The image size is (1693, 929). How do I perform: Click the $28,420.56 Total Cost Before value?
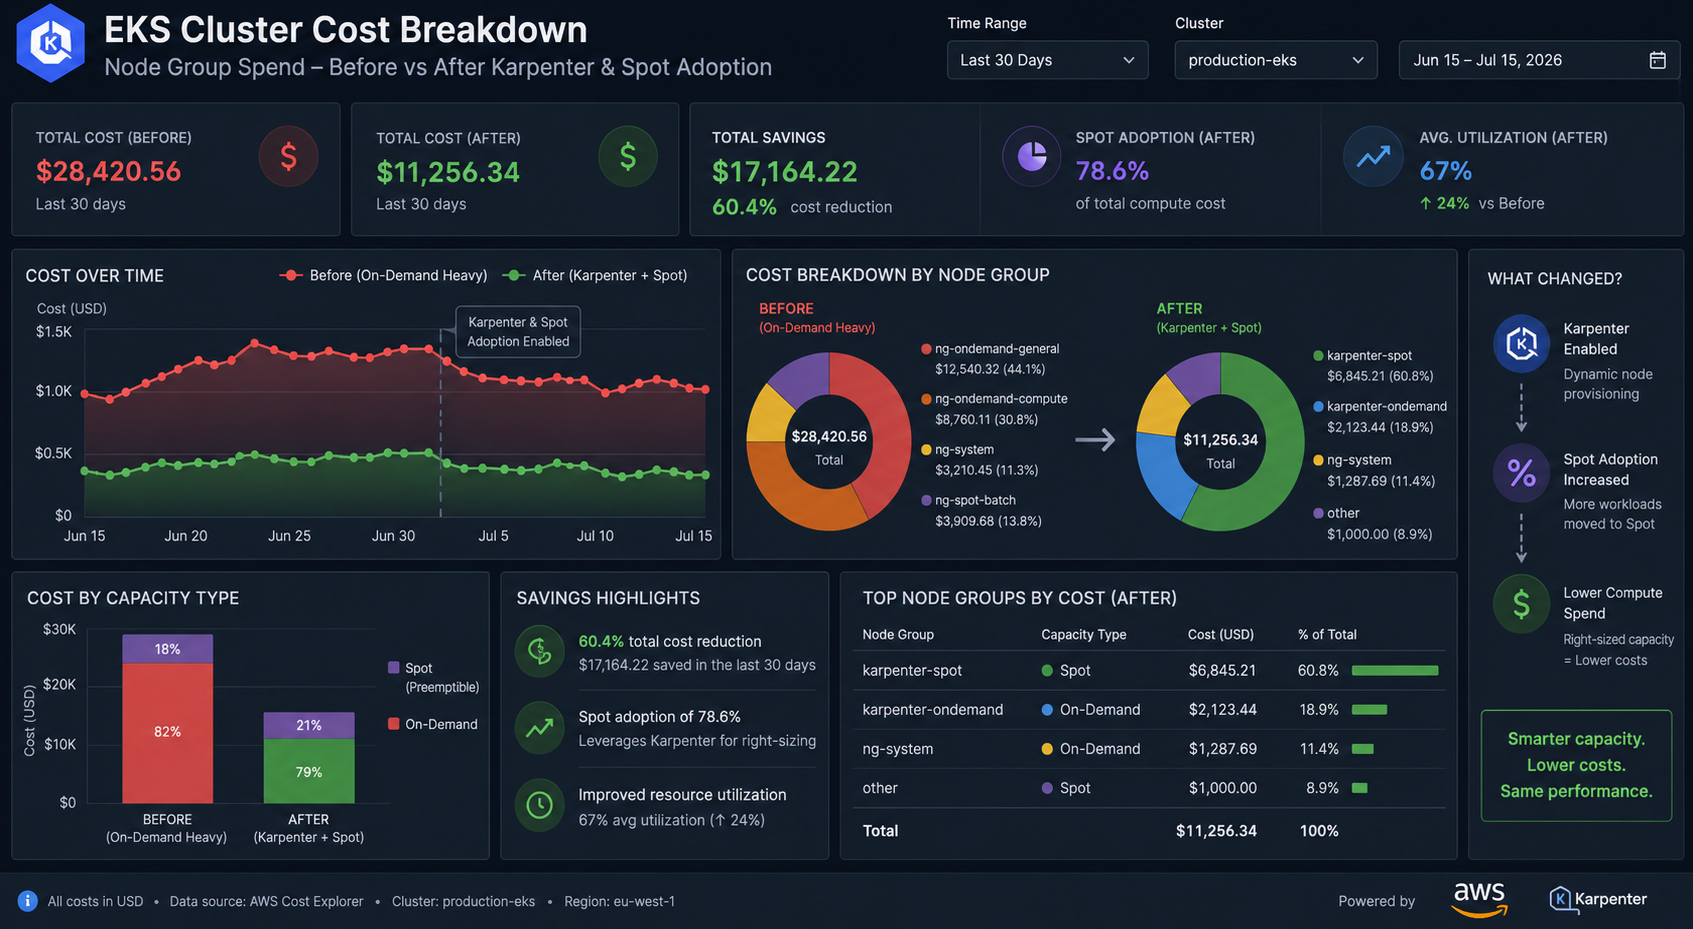coord(108,171)
